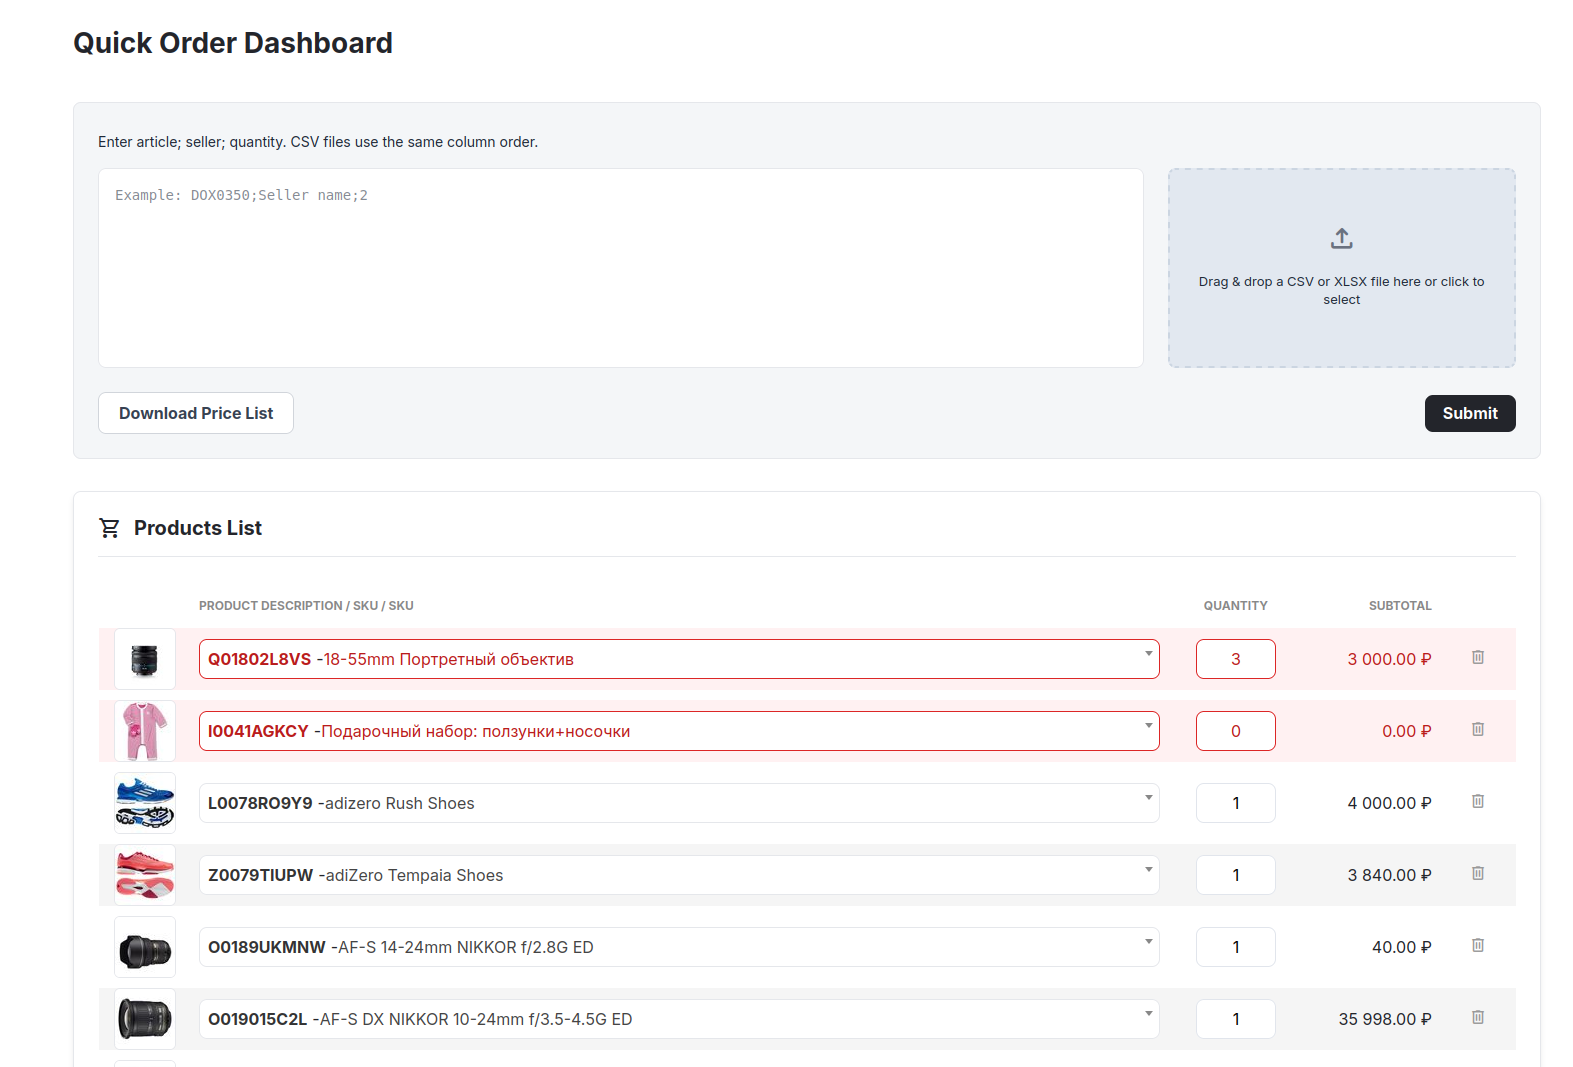Open the Q01802L8VS product dropdown

[x=679, y=659]
